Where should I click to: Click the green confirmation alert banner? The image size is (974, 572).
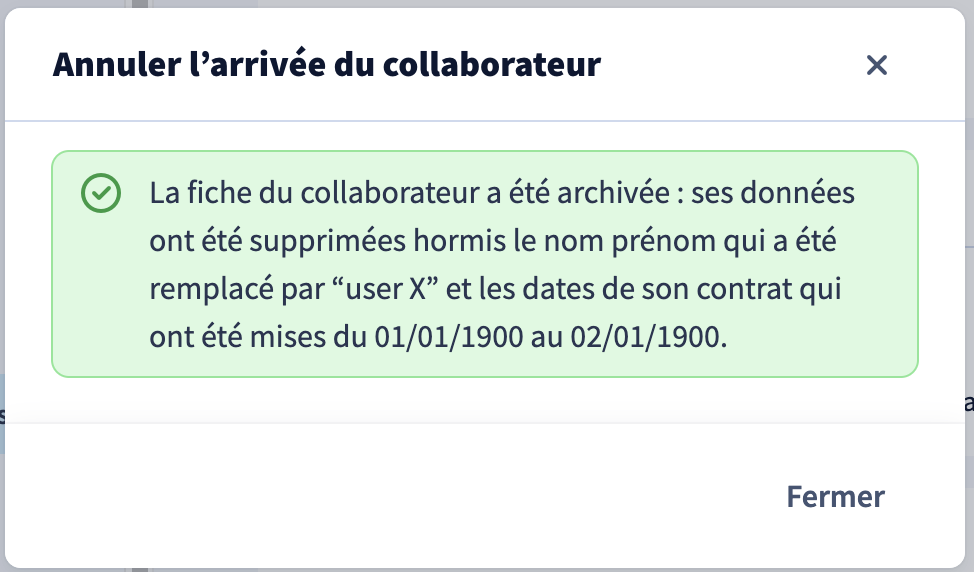(x=485, y=264)
